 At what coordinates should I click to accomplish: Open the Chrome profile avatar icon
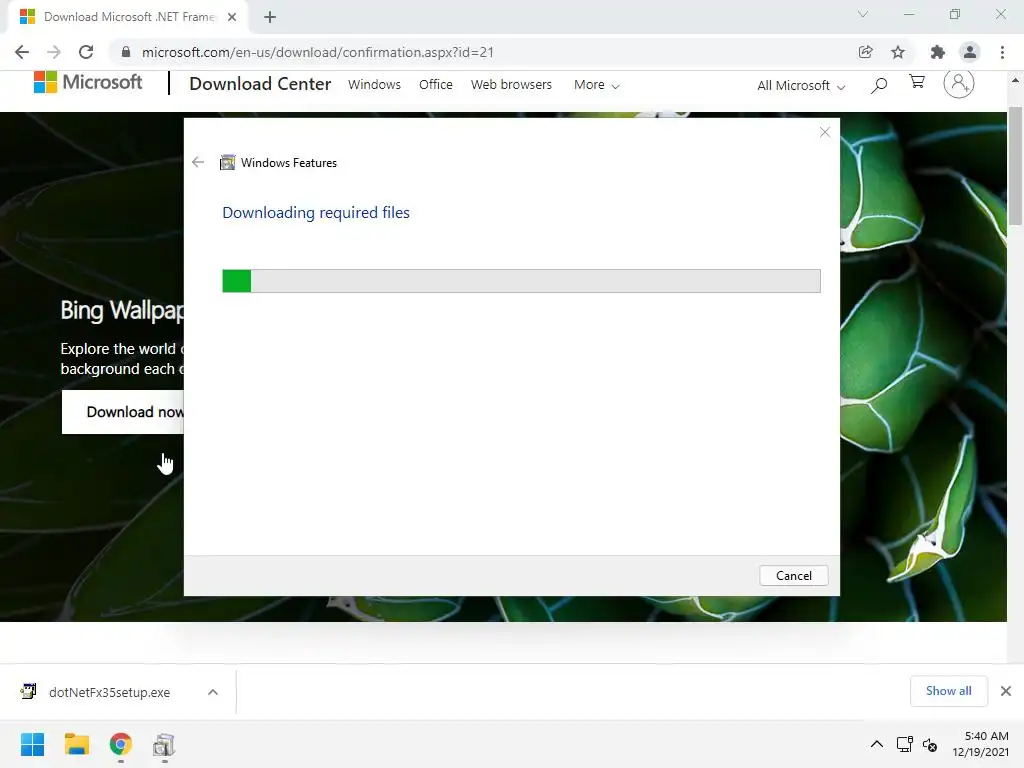970,52
